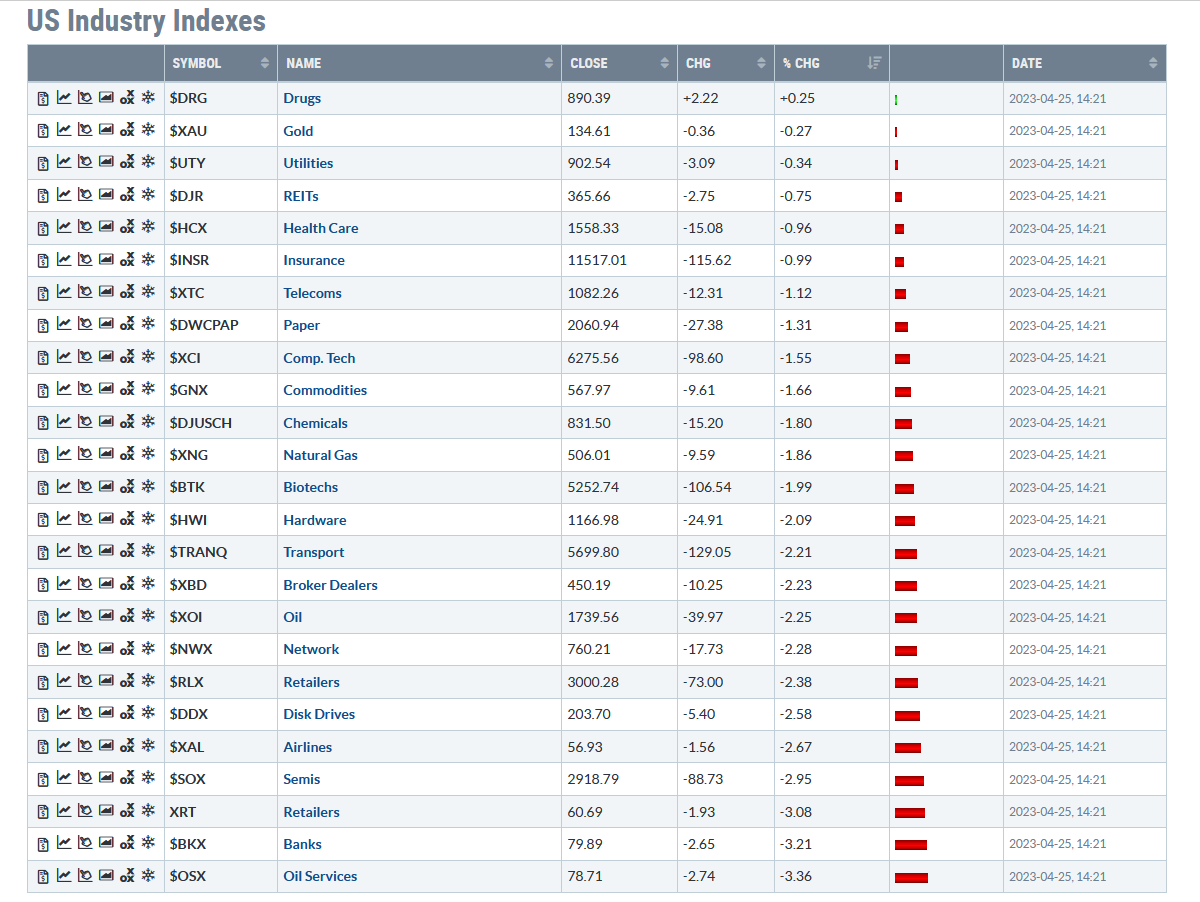Open seasonality snowflake icon for $OSX

coord(148,876)
